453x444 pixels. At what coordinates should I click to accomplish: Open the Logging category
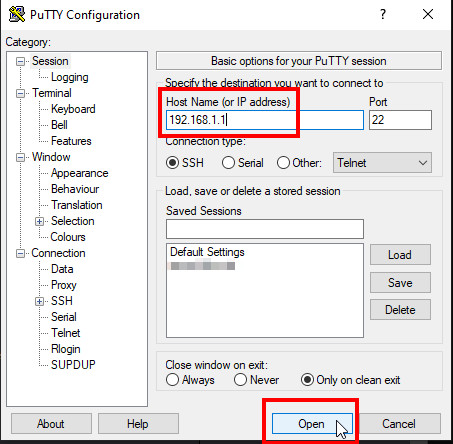click(x=70, y=77)
